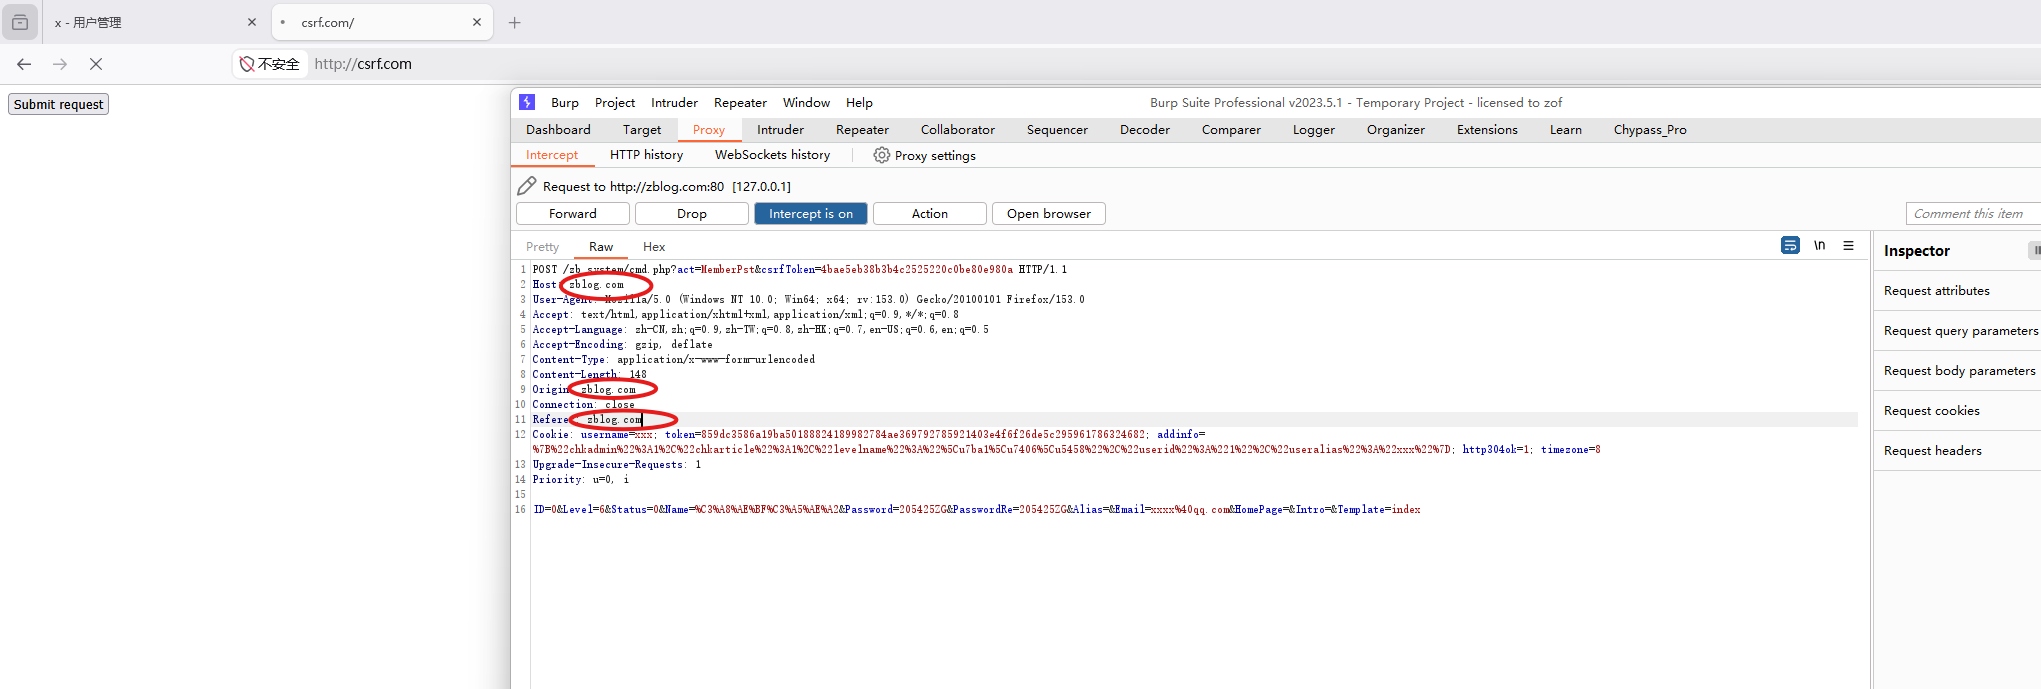Open the Project menu
This screenshot has height=689, width=2041.
tap(615, 103)
